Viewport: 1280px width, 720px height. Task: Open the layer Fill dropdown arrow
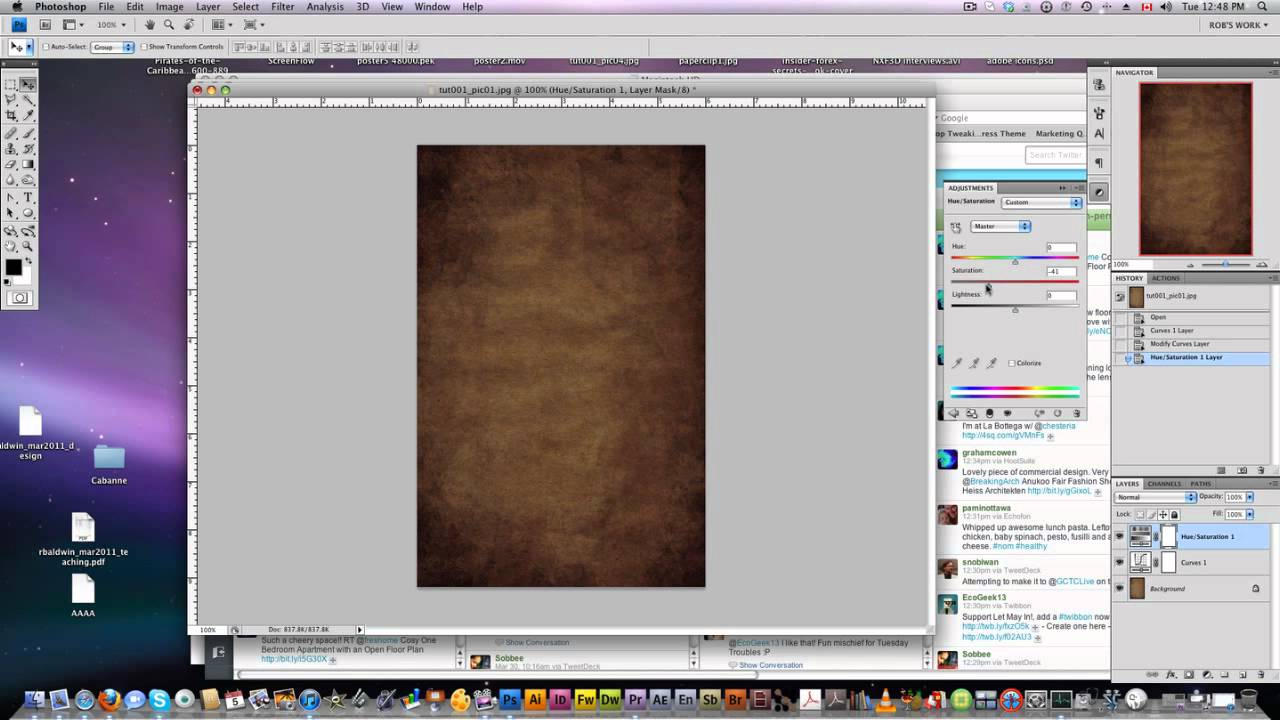(x=1250, y=514)
